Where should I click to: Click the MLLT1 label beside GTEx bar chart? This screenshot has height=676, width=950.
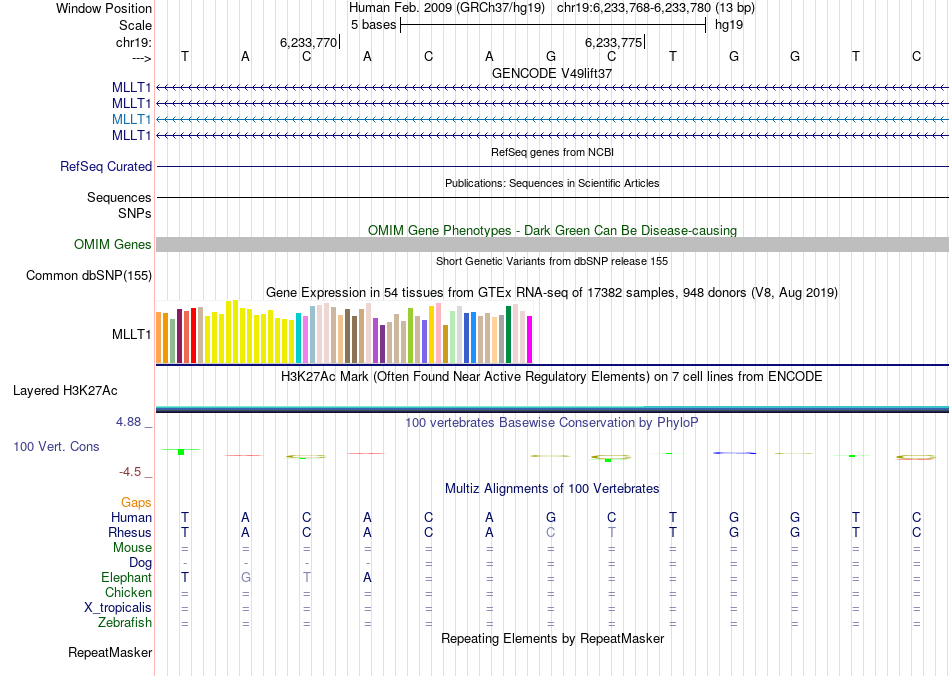131,334
